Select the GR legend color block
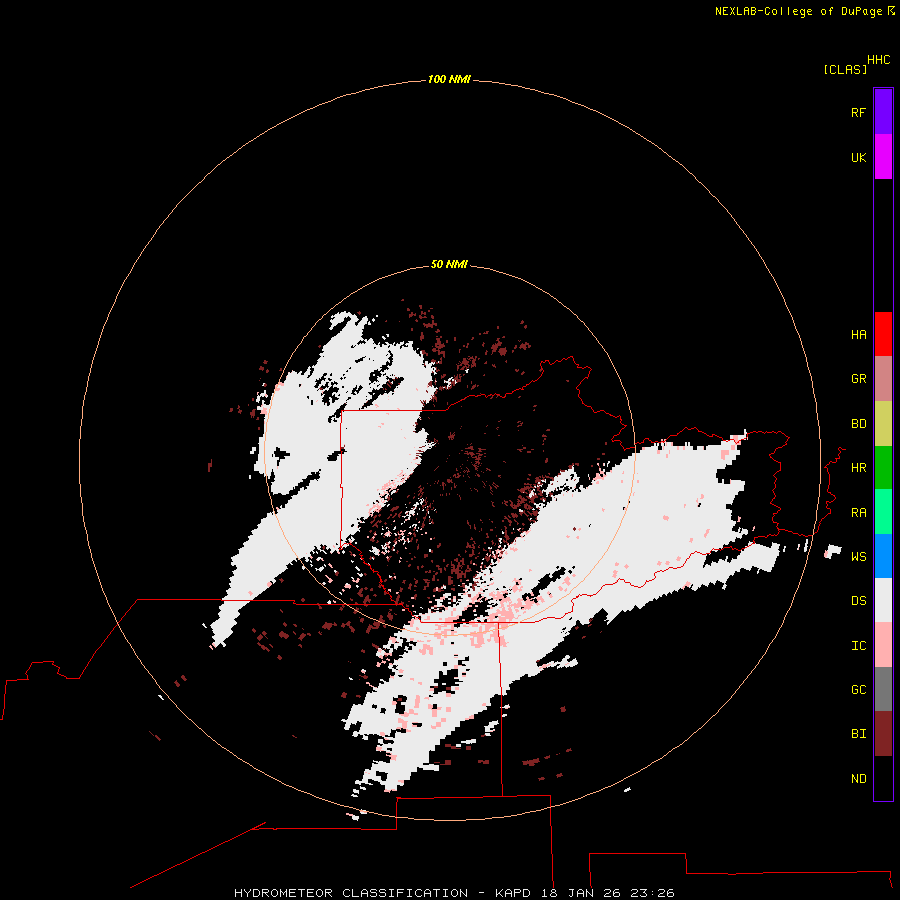This screenshot has width=900, height=900. pos(883,379)
